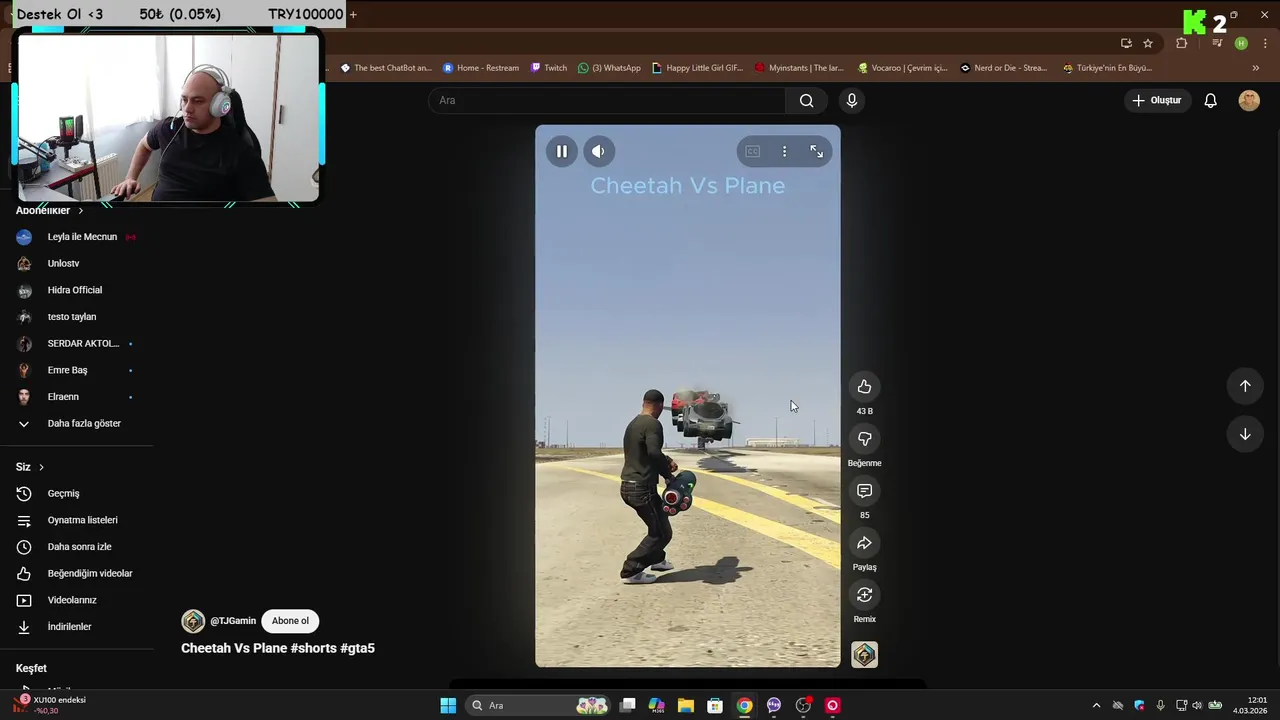Image resolution: width=1280 pixels, height=720 pixels.
Task: Open the short's three-dot options menu
Action: point(784,151)
